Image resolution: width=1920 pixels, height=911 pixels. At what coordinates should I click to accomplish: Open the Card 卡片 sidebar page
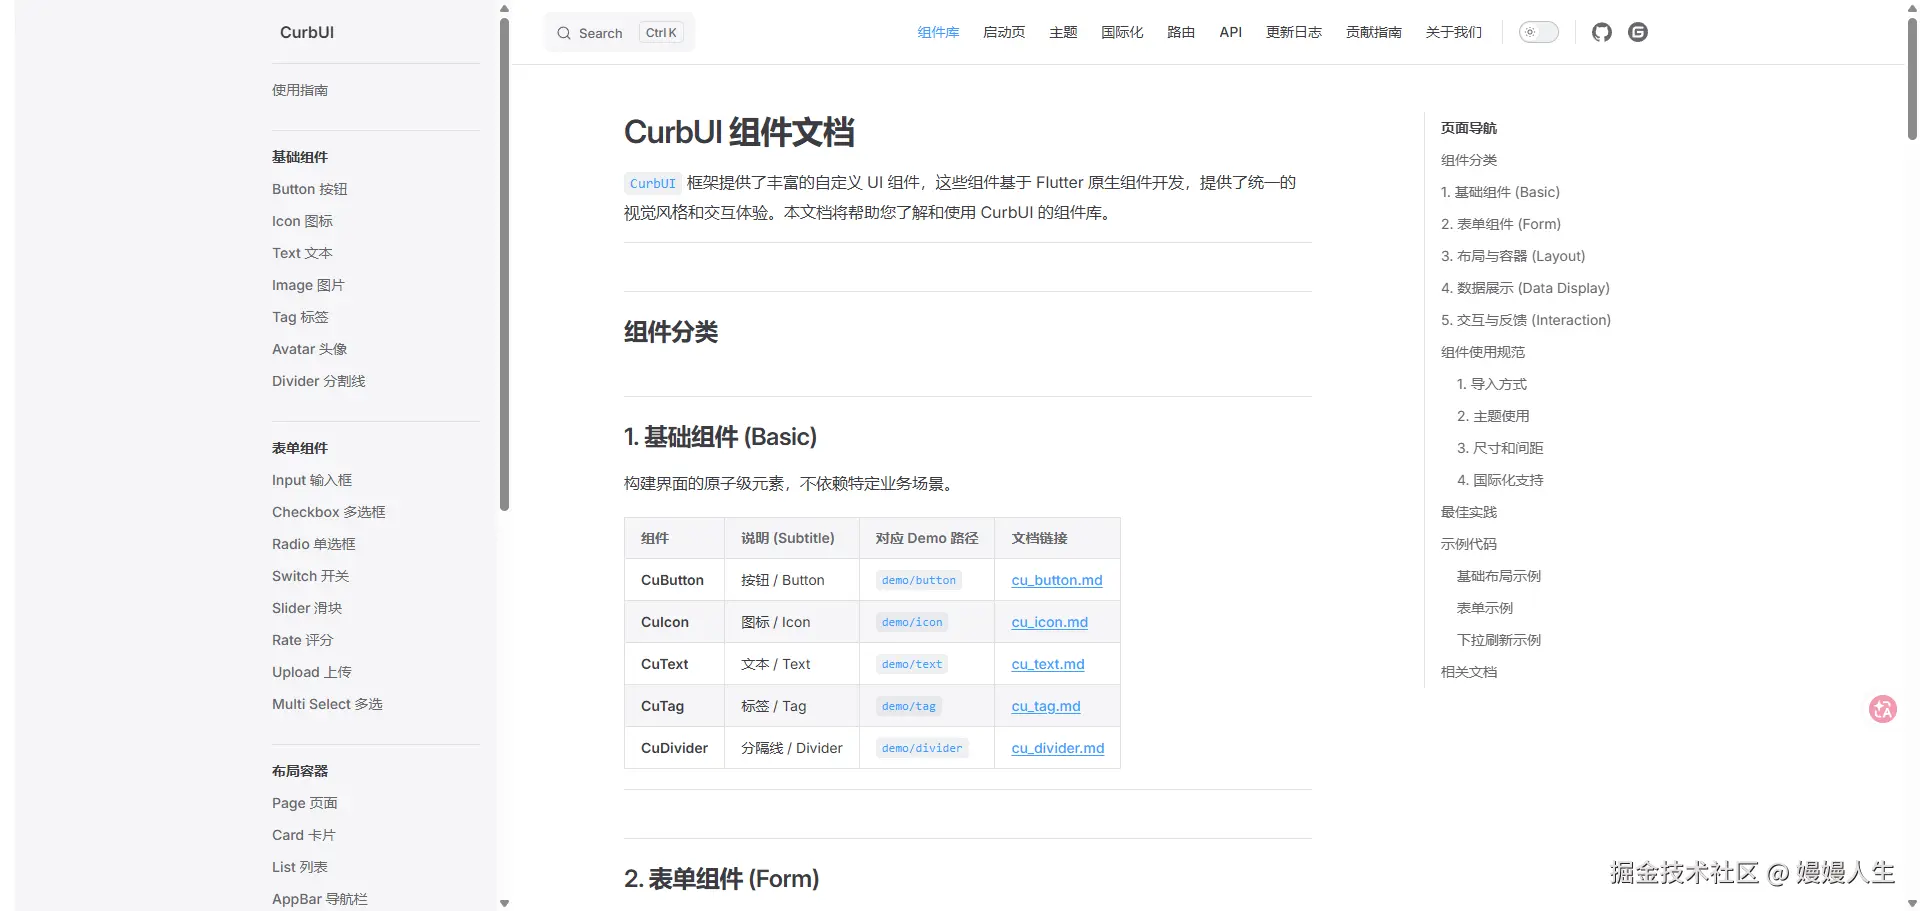click(x=304, y=835)
